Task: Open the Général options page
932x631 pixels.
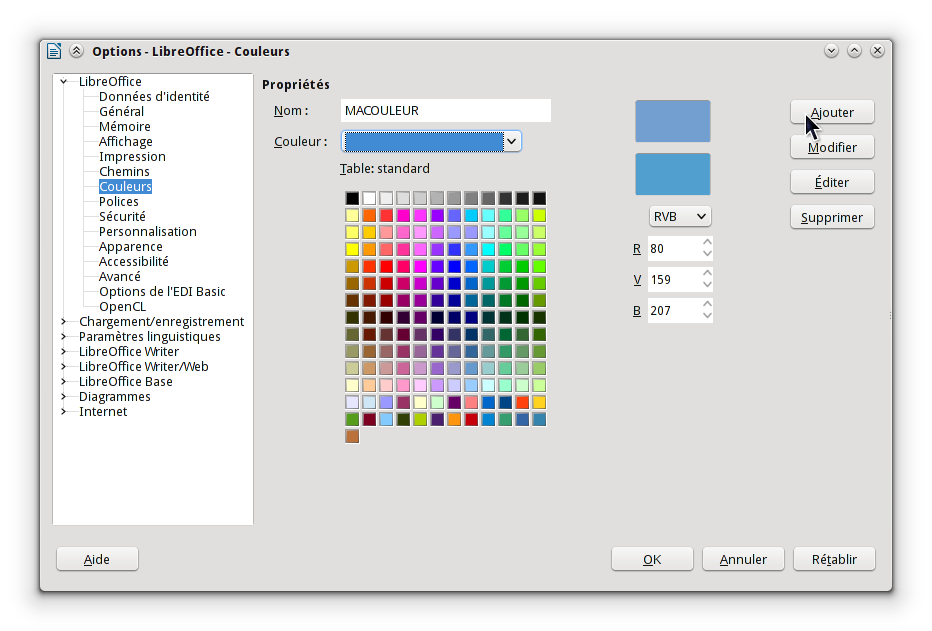Action: point(121,111)
